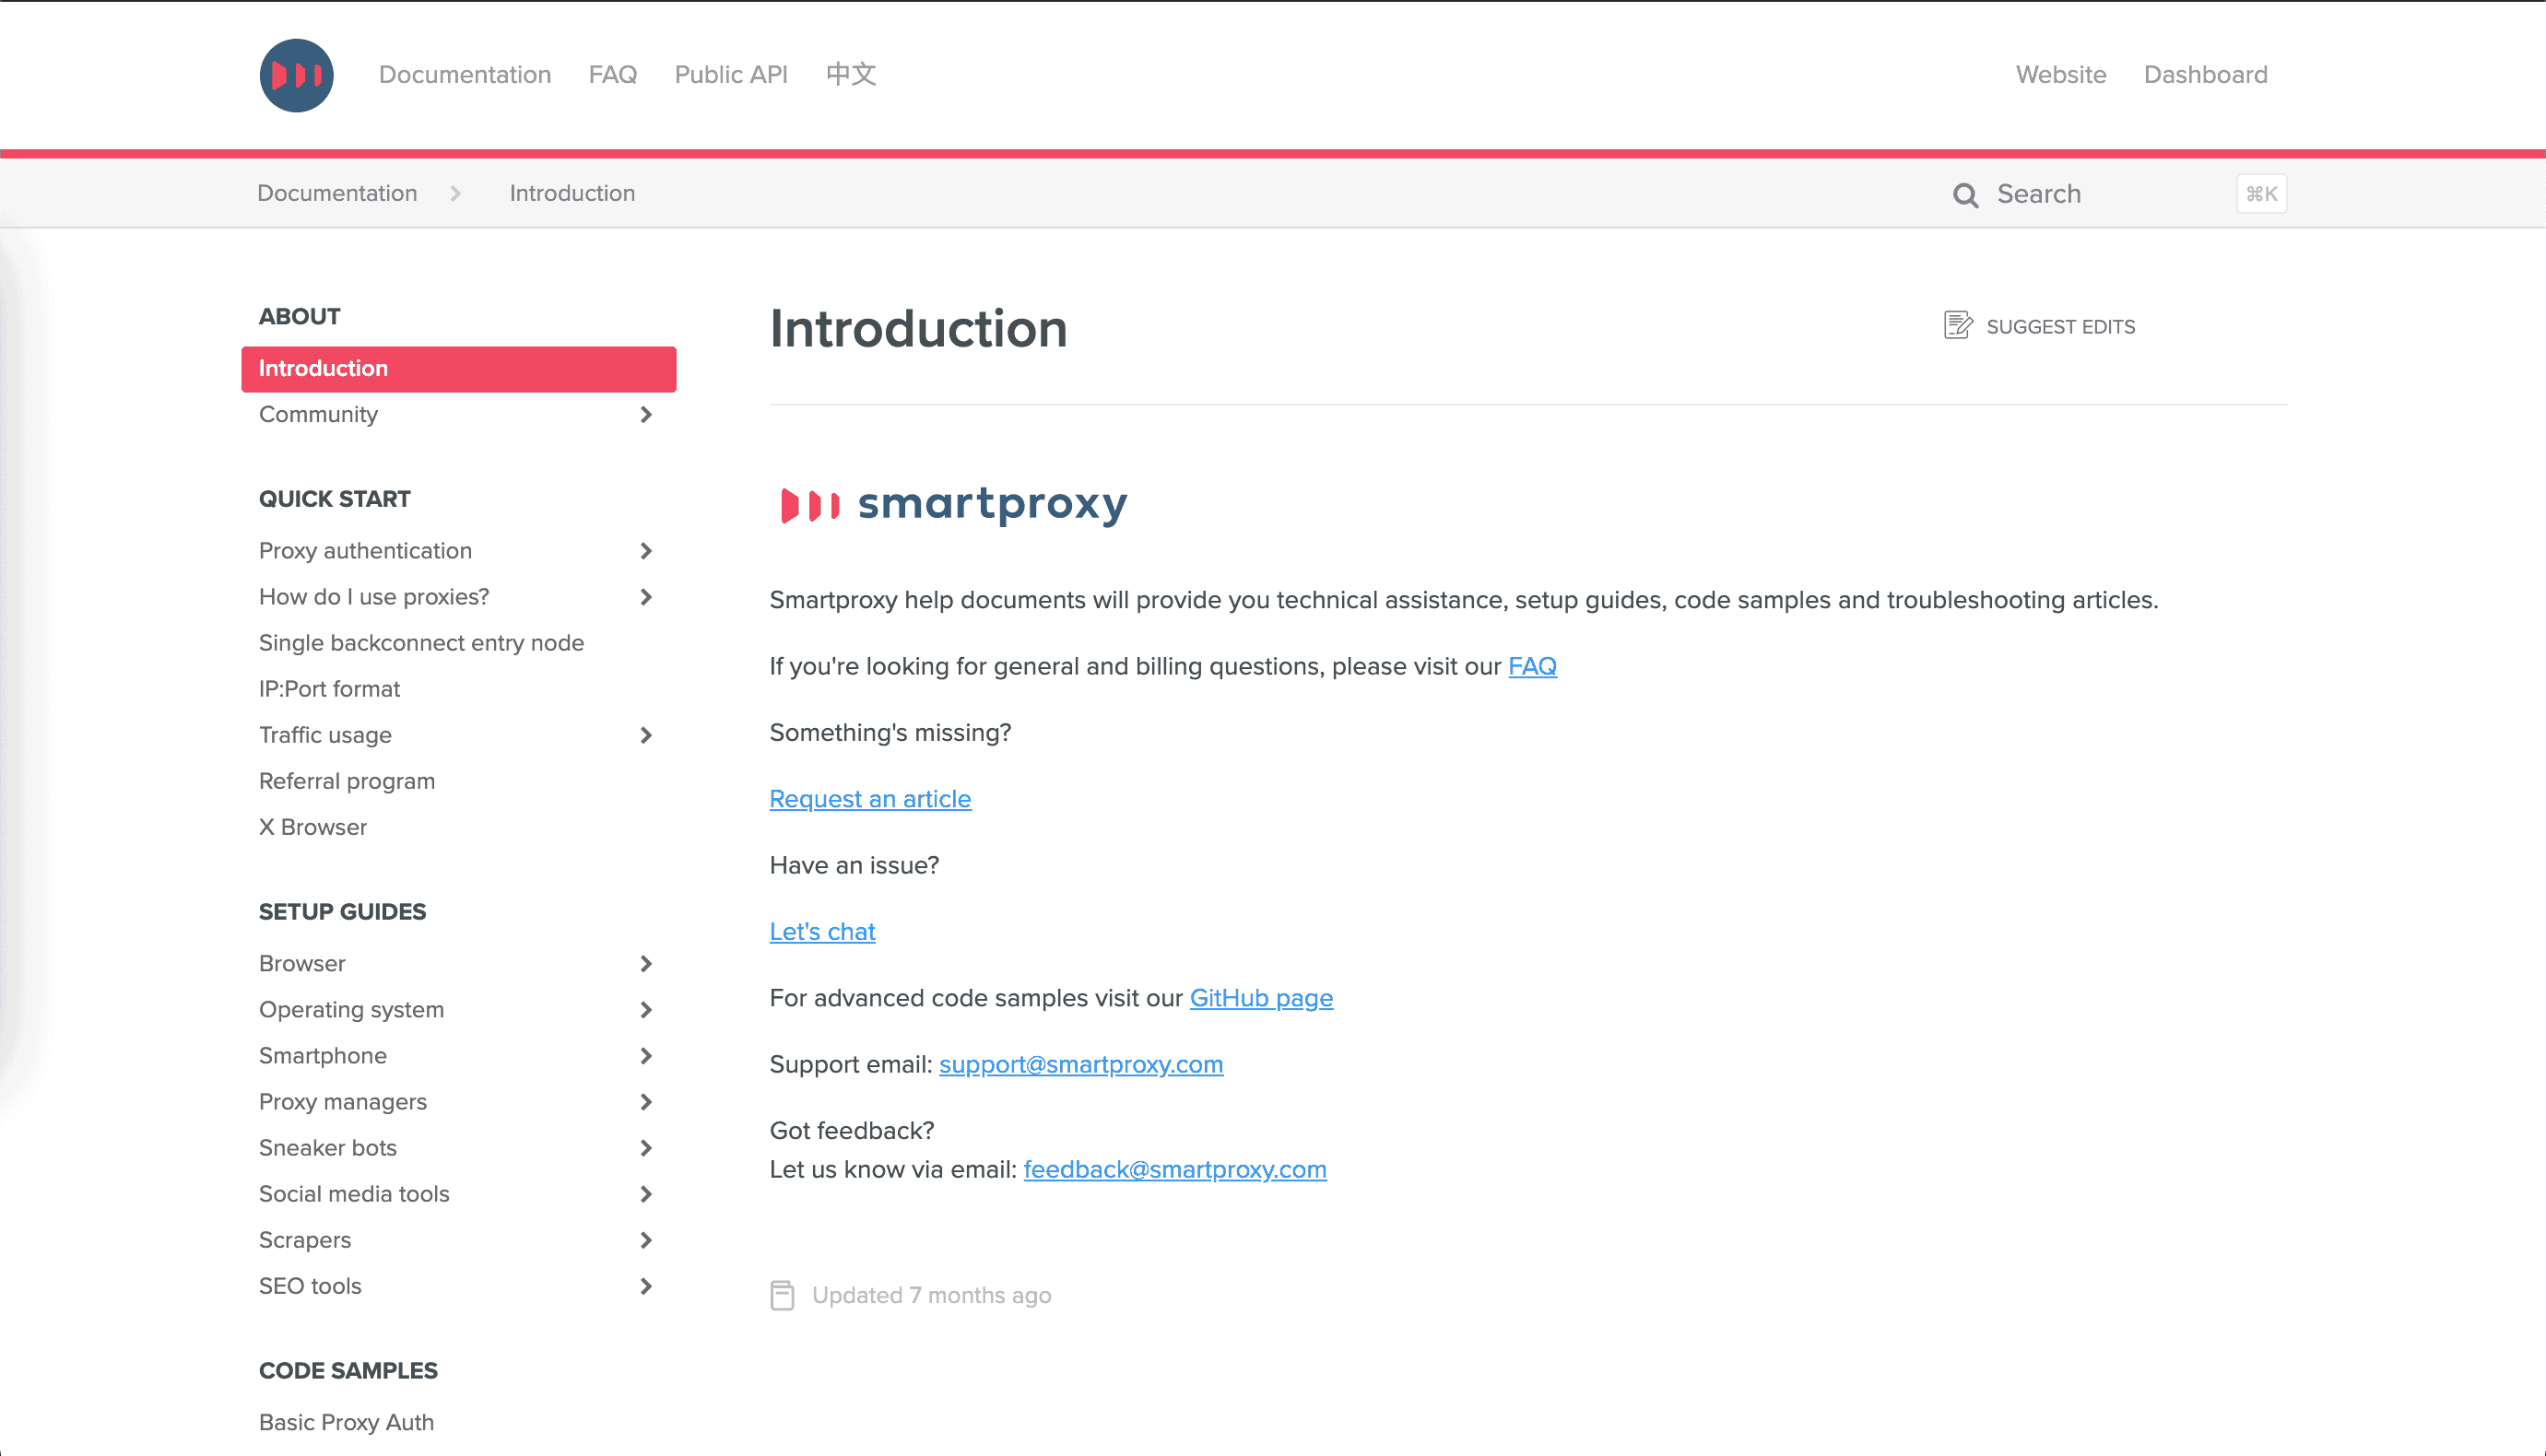Click Introduction breadcrumb
The height and width of the screenshot is (1456, 2546).
[x=572, y=193]
